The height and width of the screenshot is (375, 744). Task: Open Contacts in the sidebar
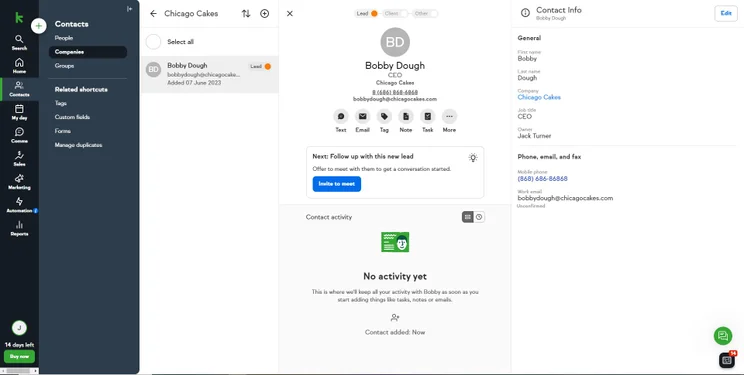(x=19, y=89)
